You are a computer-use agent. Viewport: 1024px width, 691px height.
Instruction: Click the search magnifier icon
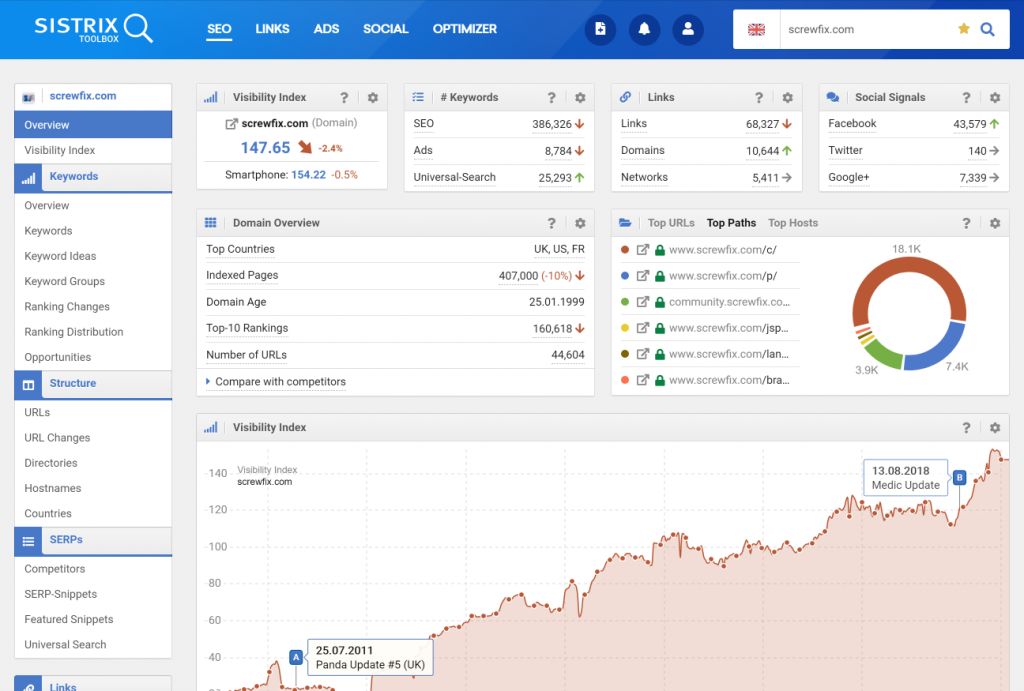(x=987, y=30)
